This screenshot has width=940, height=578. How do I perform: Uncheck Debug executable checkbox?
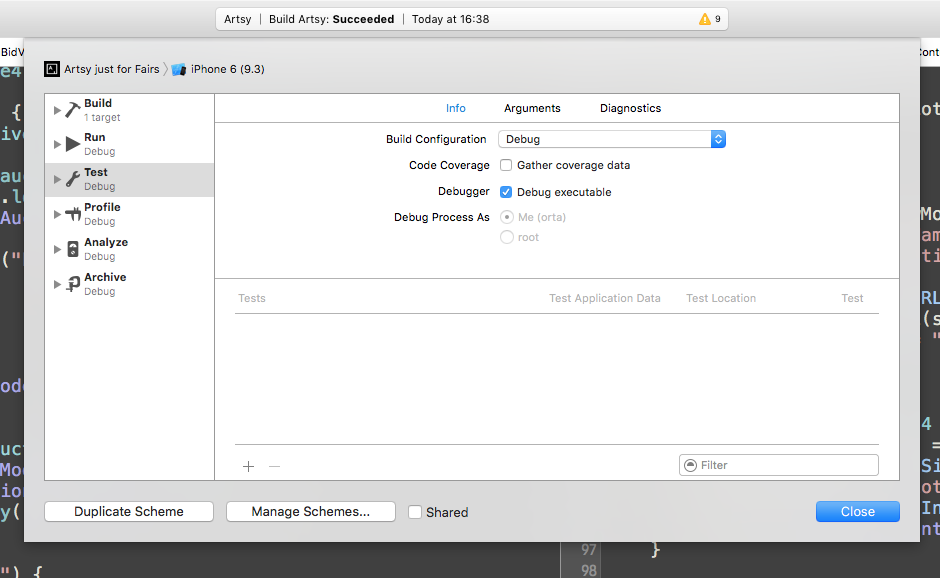tap(506, 192)
